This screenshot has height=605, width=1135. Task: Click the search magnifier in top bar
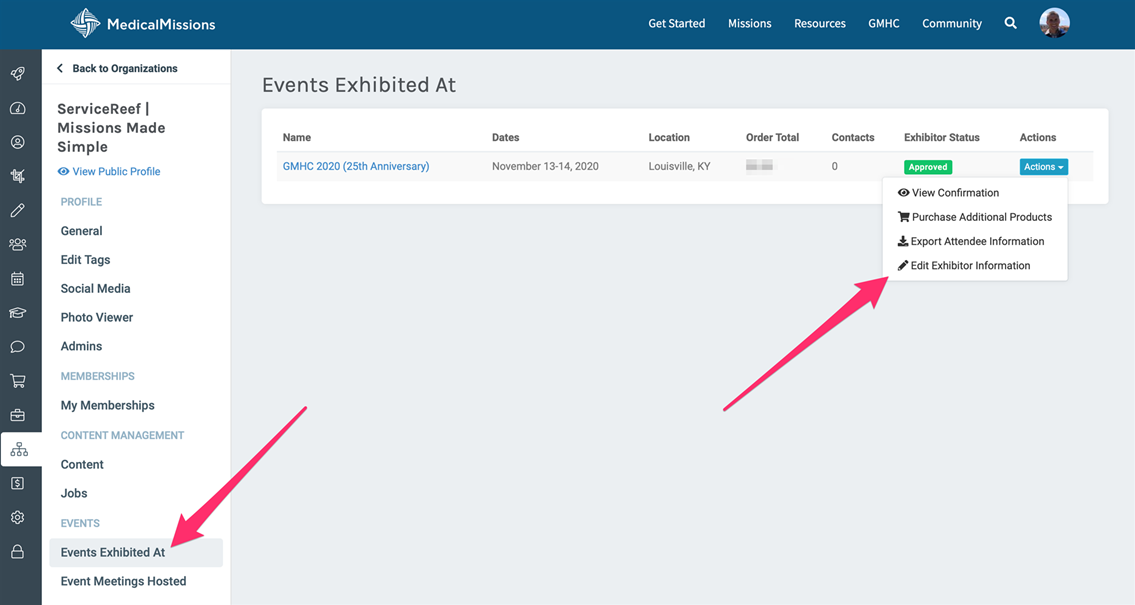coord(1011,23)
